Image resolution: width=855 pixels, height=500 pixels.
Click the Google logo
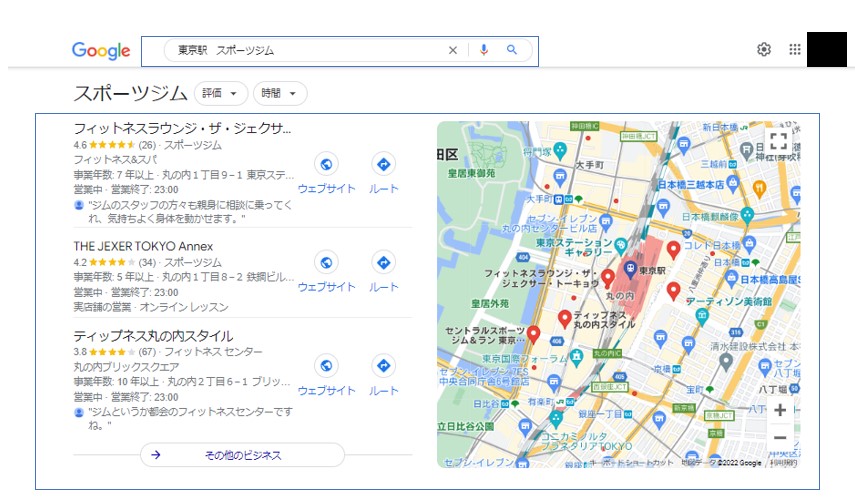tap(101, 51)
